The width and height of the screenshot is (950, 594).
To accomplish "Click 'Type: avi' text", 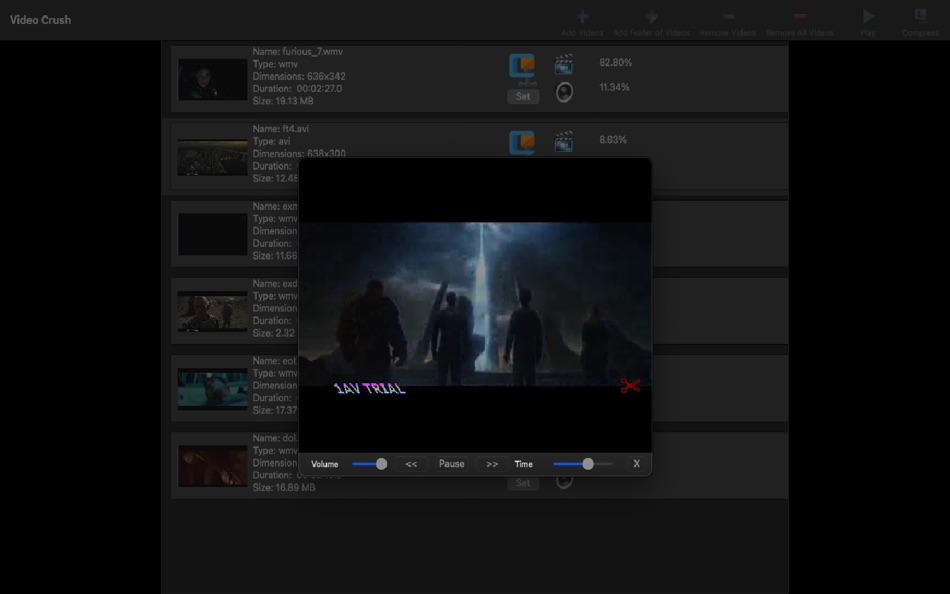I will point(271,141).
